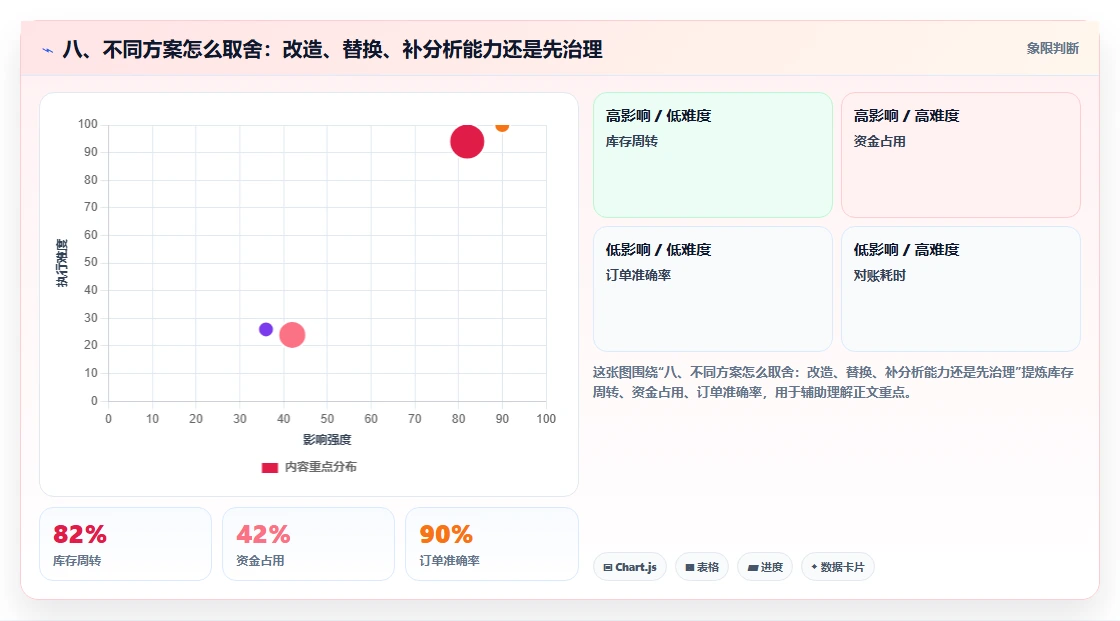This screenshot has height=621, width=1120.
Task: Click the icon in the 进度 tag
Action: tap(753, 567)
